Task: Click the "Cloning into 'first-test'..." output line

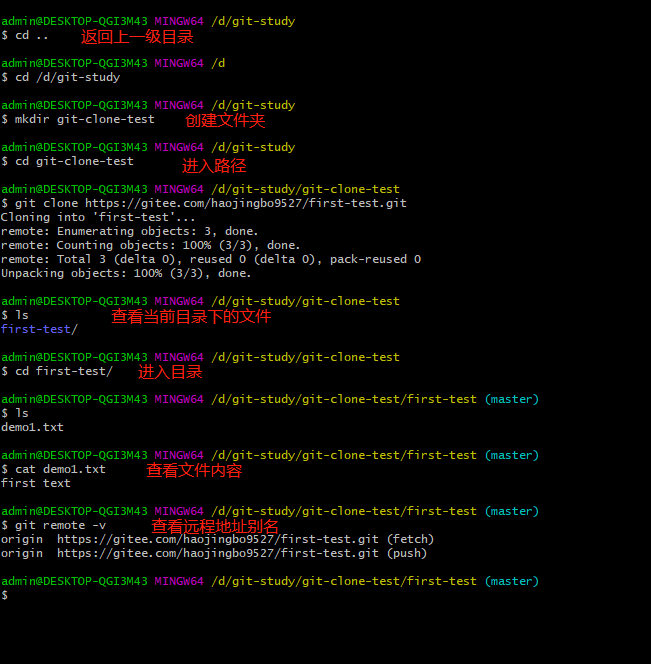Action: (98, 217)
